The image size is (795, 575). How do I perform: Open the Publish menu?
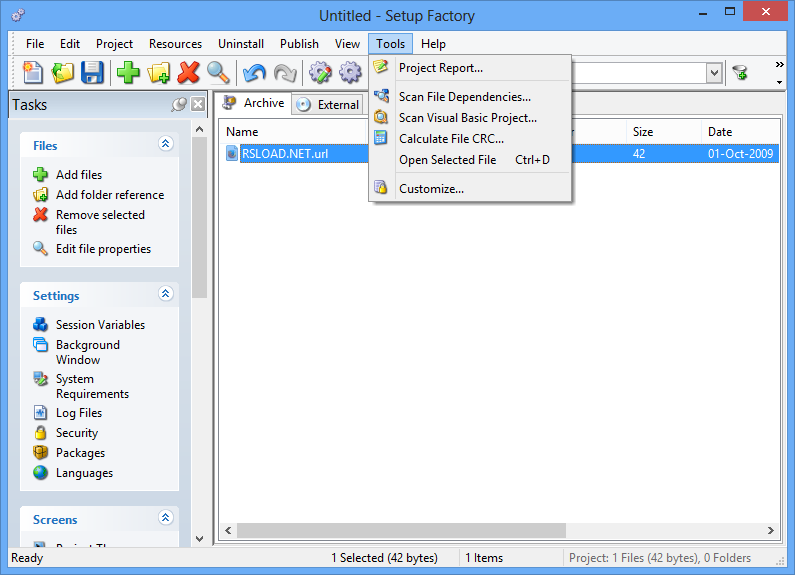coord(299,44)
